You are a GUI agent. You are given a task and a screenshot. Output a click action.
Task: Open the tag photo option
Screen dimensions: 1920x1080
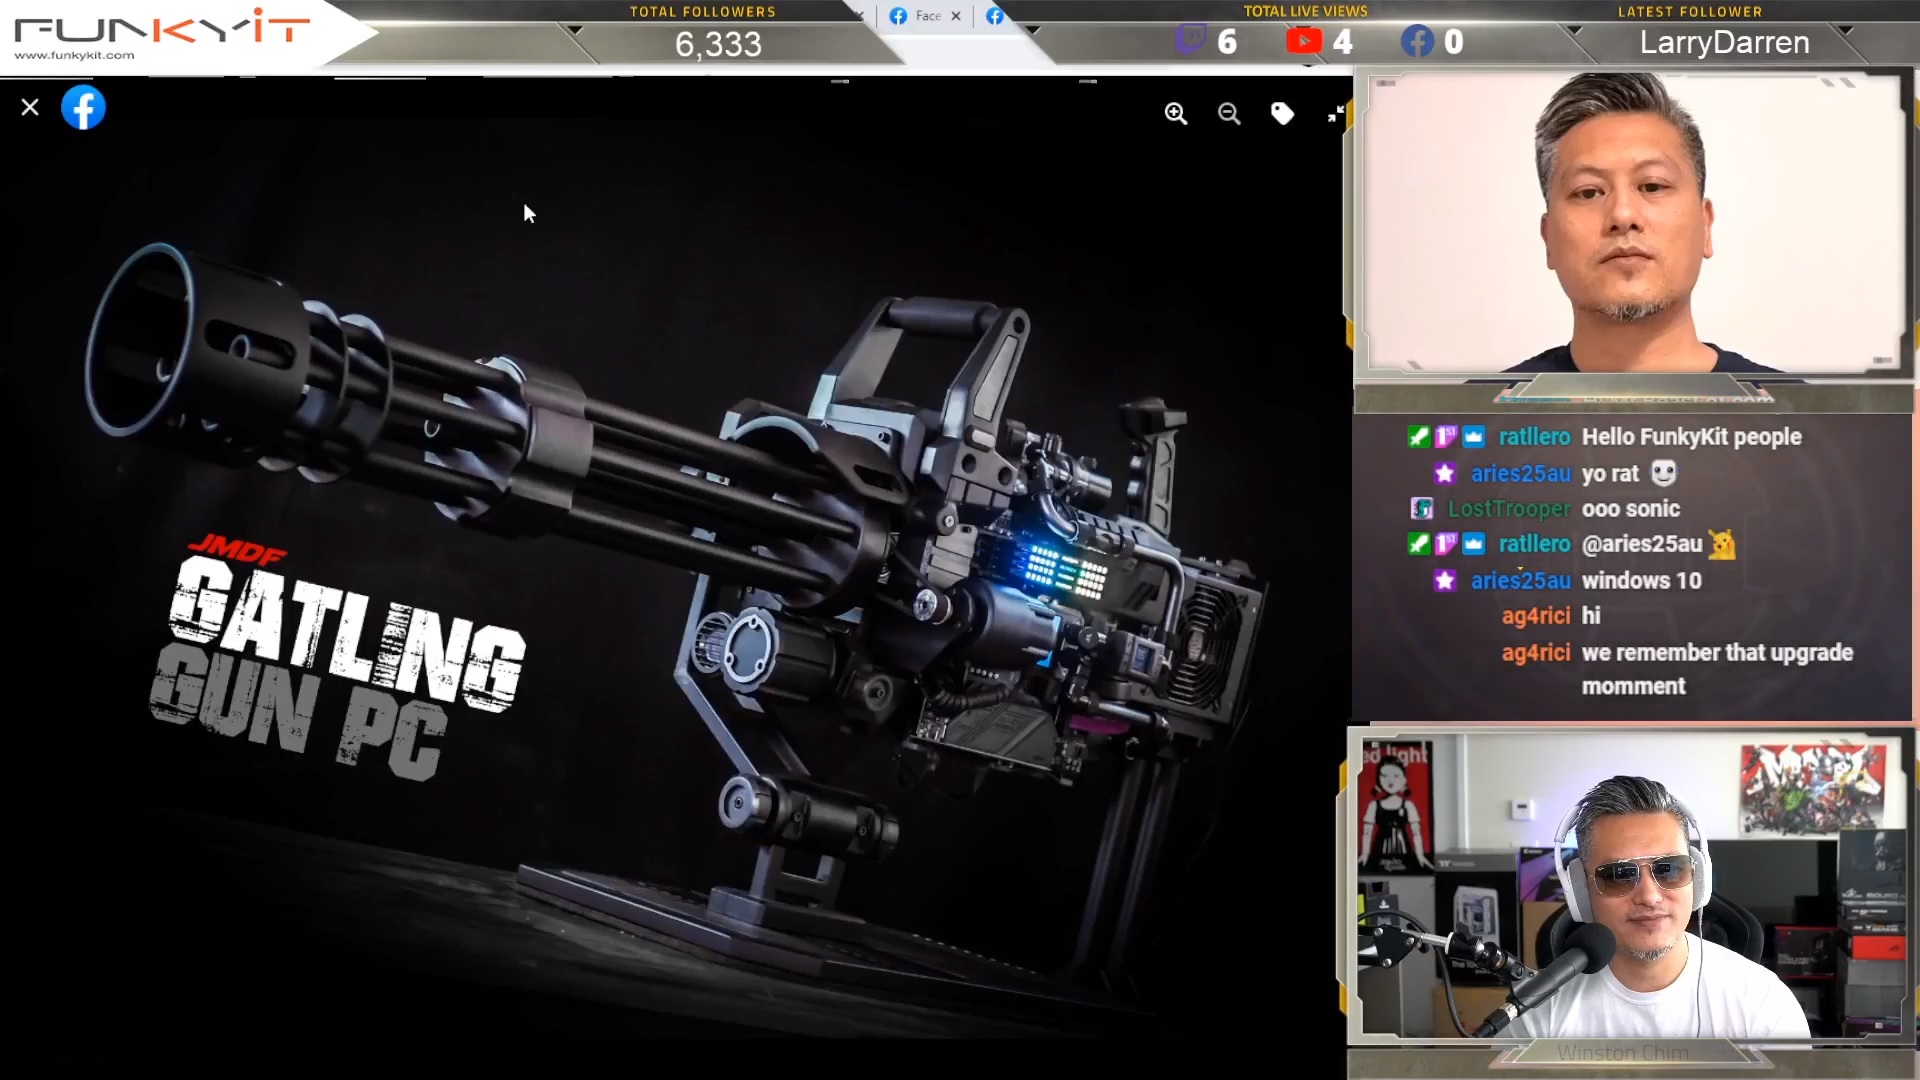1282,113
